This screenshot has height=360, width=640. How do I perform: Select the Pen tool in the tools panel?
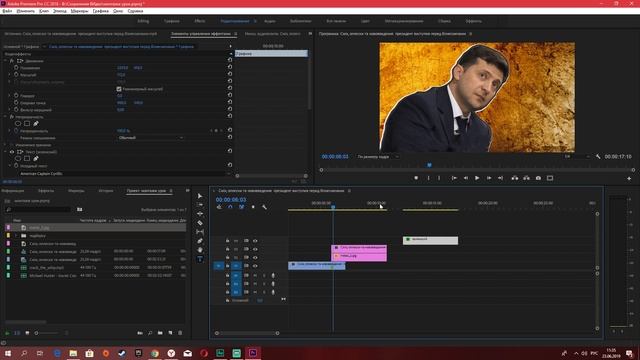pyautogui.click(x=200, y=241)
